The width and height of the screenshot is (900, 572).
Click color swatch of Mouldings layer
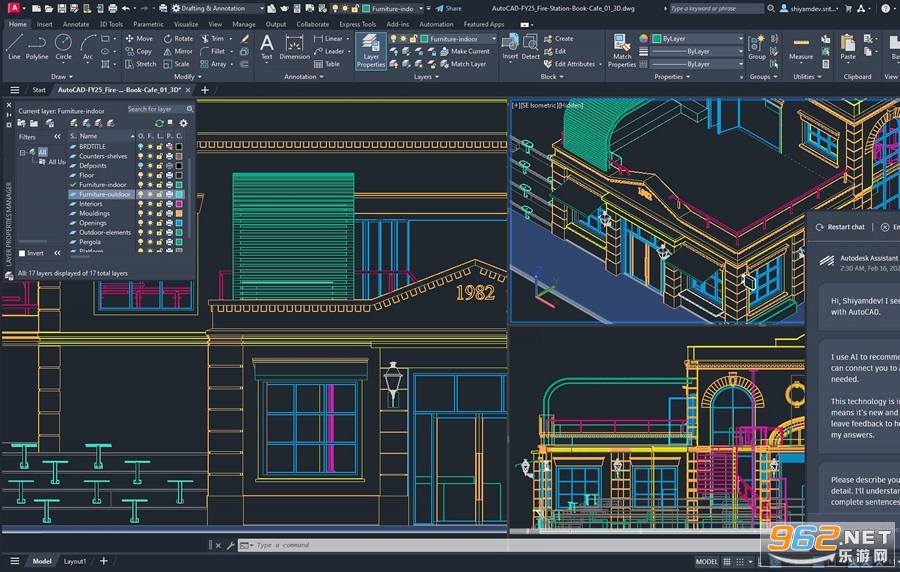click(x=179, y=213)
